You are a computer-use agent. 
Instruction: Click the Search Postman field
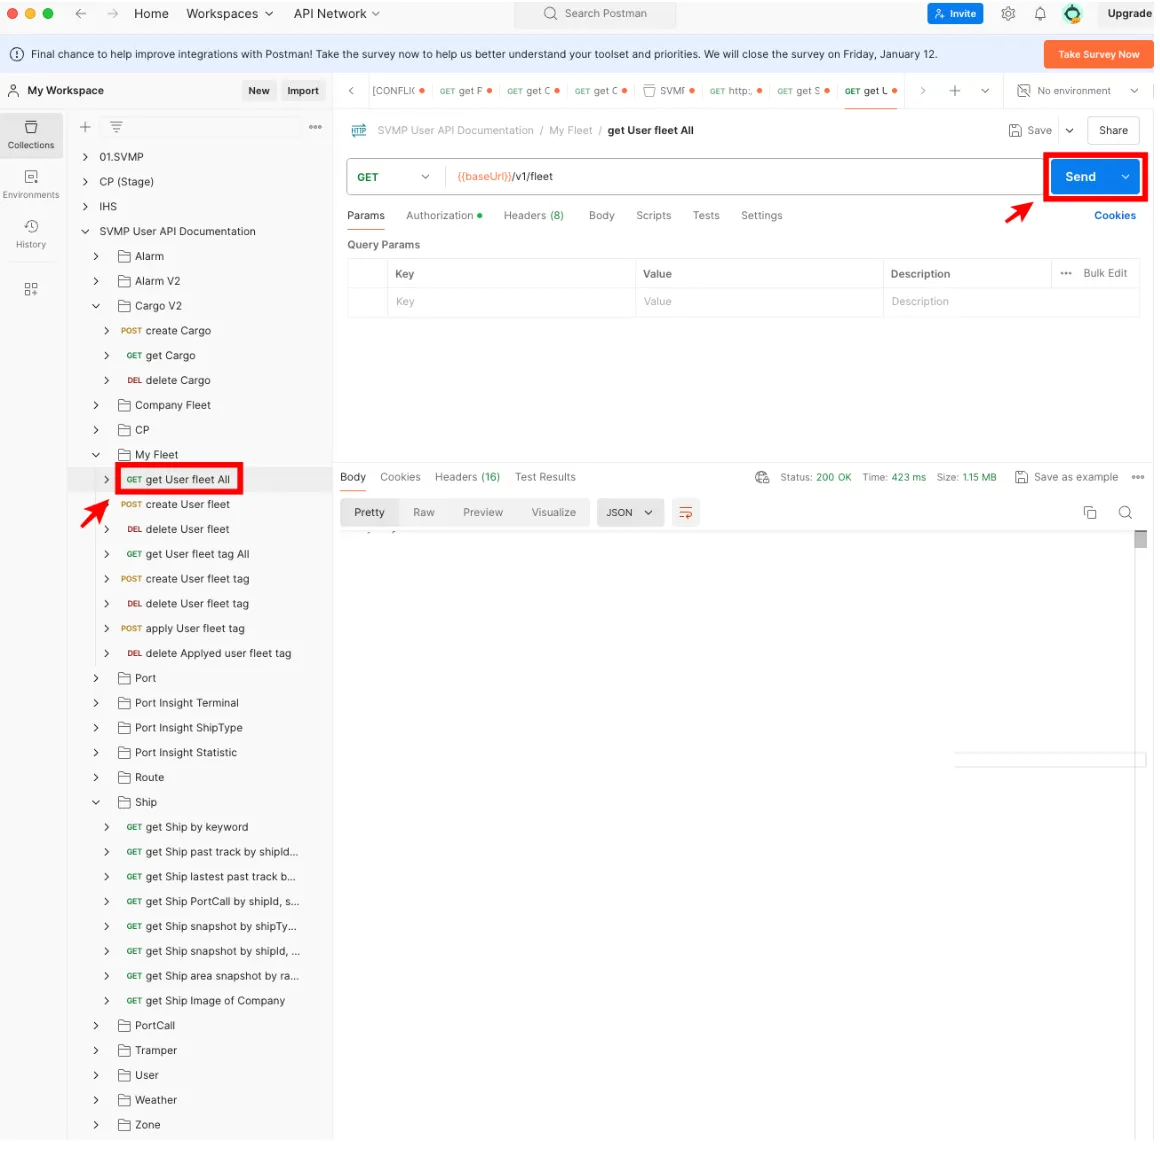596,14
